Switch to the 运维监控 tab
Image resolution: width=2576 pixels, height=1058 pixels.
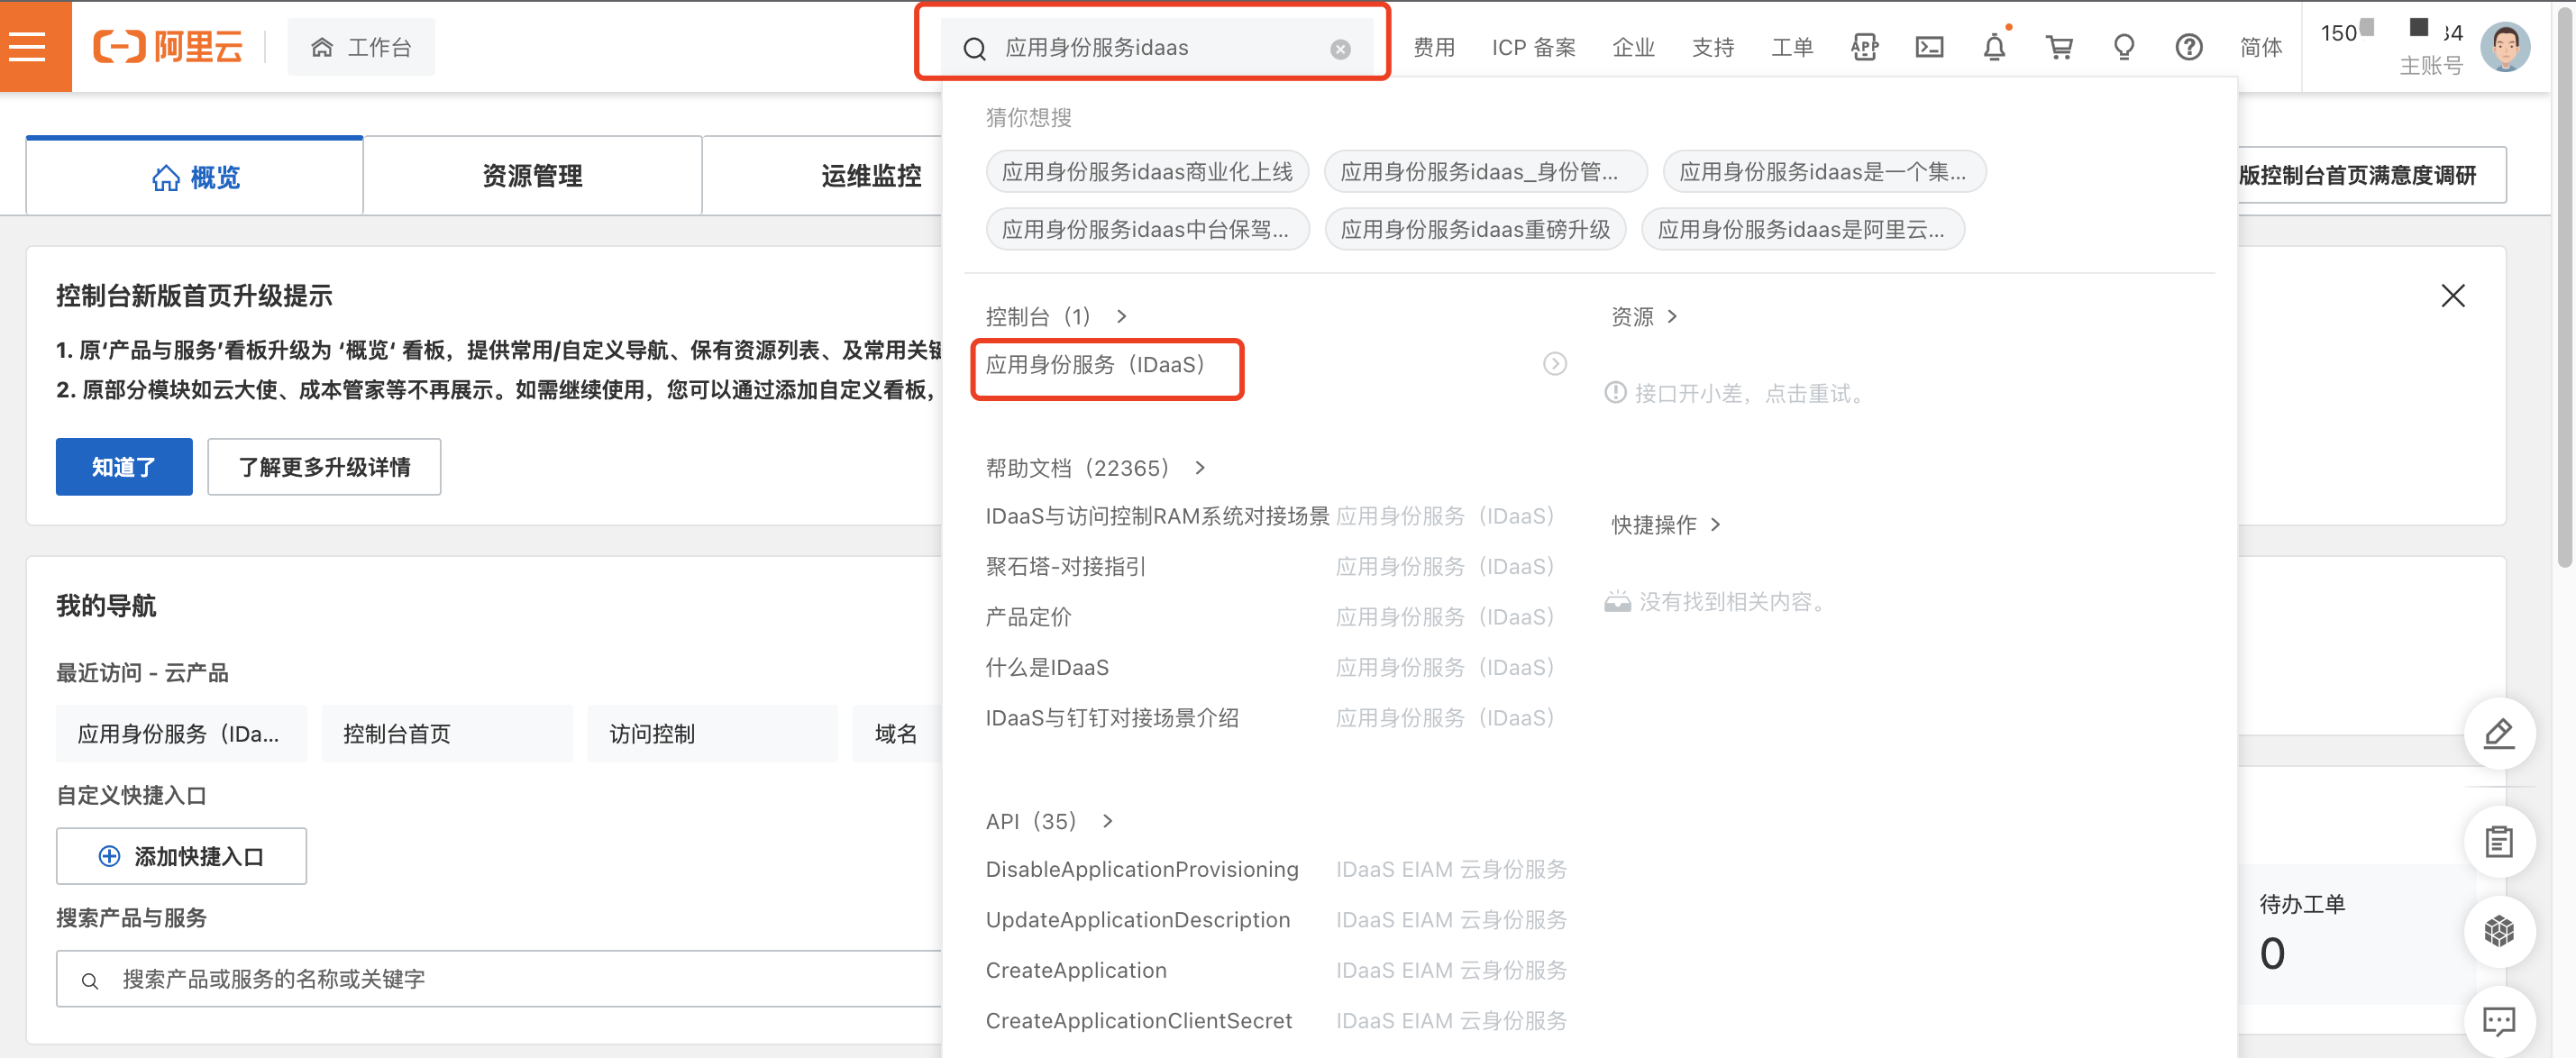click(x=870, y=176)
